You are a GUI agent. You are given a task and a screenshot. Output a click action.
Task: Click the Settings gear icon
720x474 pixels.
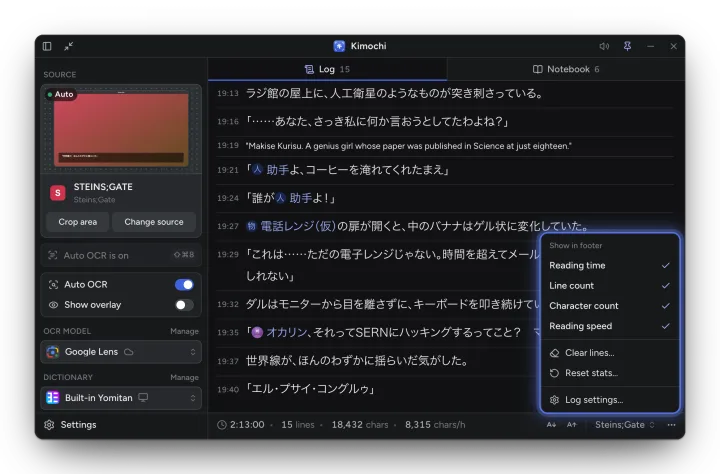point(49,425)
